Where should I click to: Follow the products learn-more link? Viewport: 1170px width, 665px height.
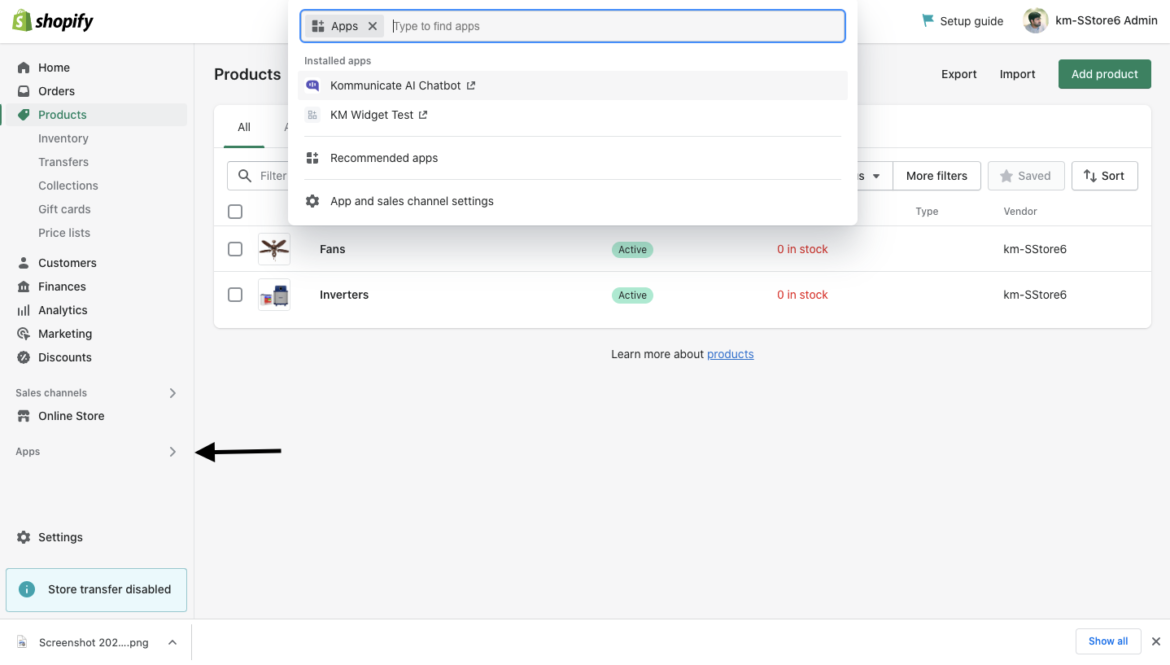pos(730,354)
